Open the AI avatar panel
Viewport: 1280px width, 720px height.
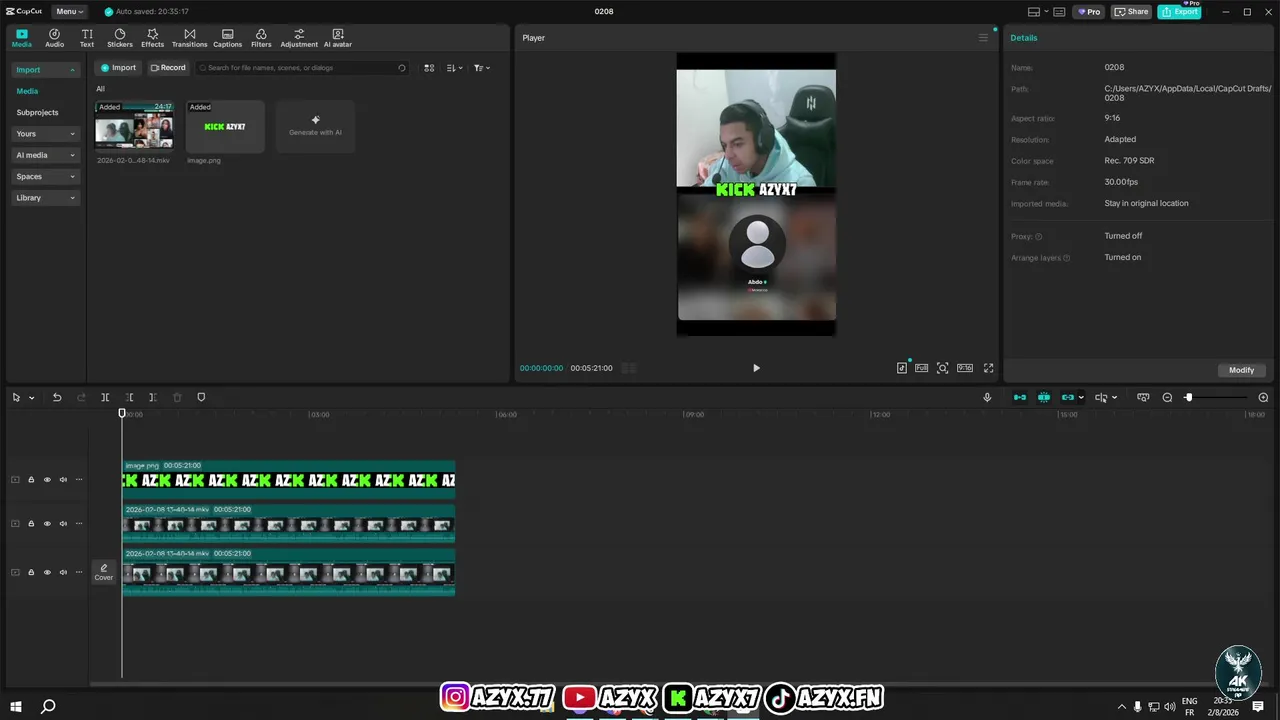click(x=338, y=38)
